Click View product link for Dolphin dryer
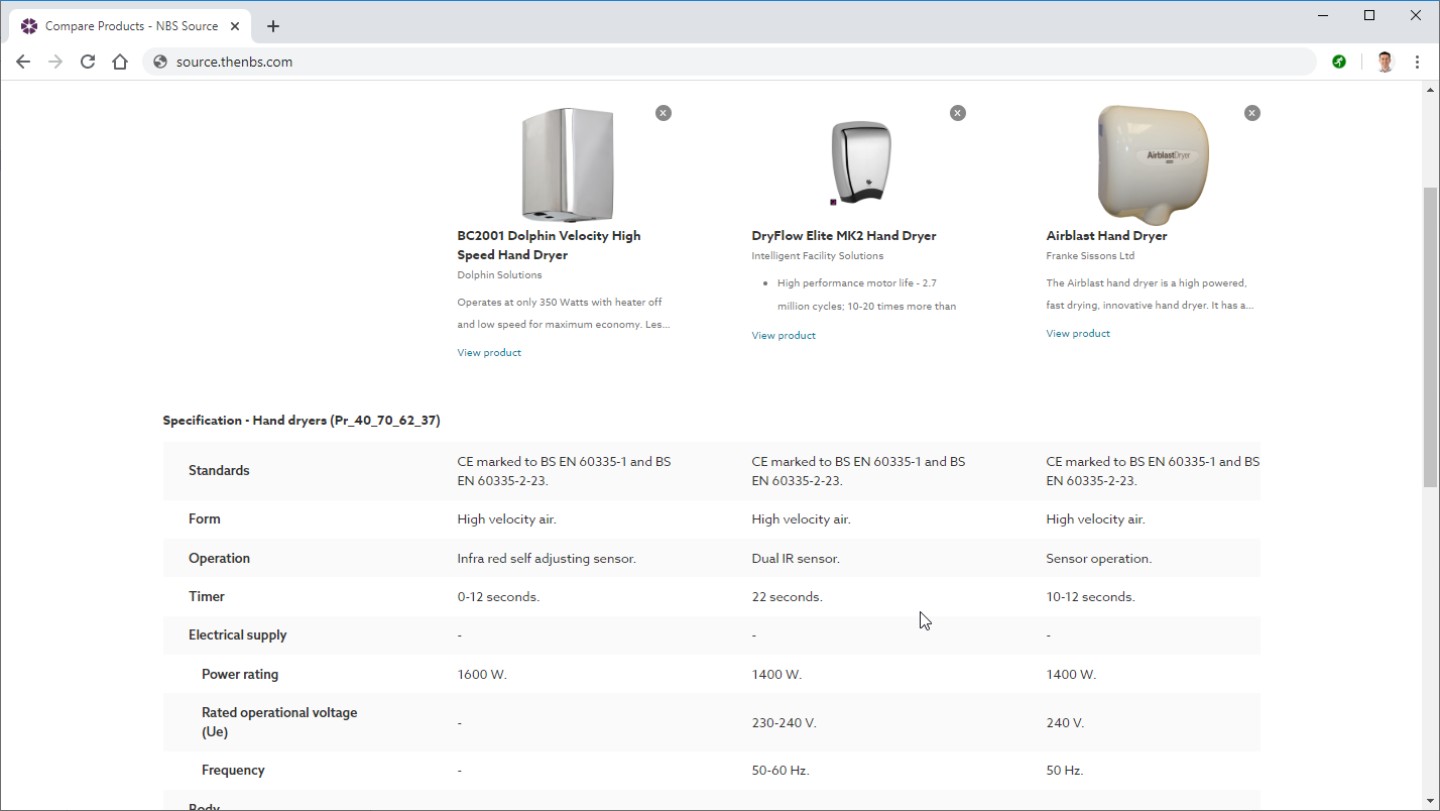 (x=489, y=353)
